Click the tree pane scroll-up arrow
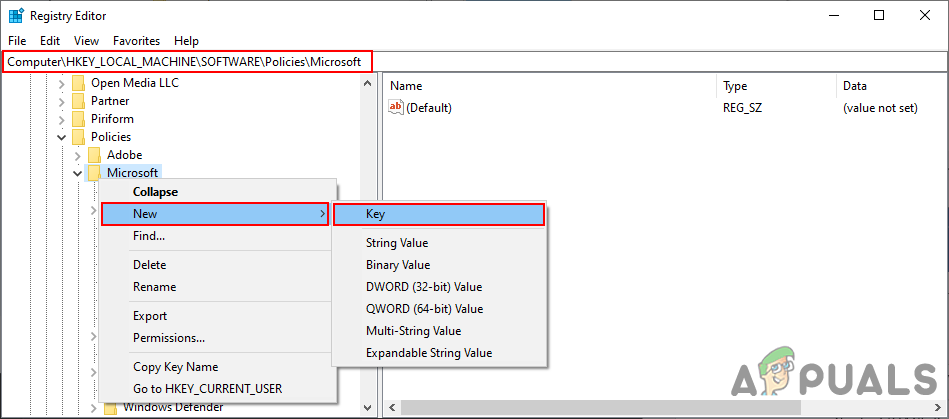 click(x=367, y=83)
